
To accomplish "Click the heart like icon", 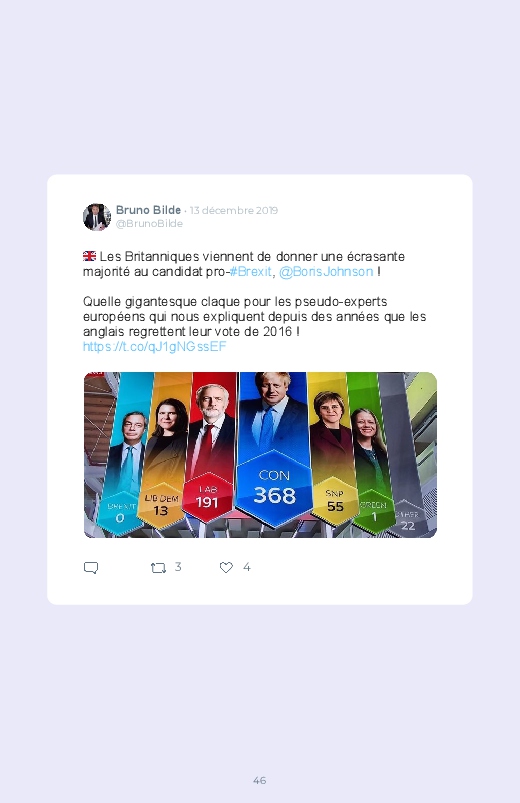I will coord(226,567).
